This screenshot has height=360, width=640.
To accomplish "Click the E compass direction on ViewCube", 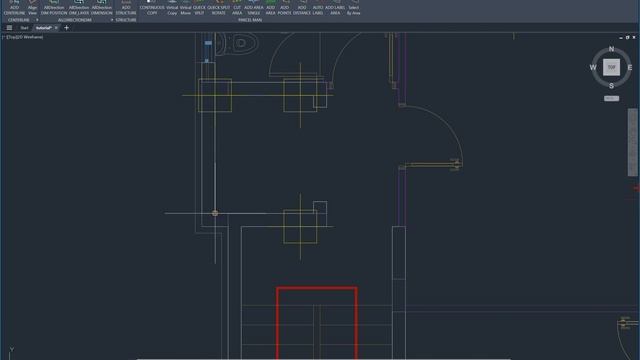I will [x=630, y=67].
